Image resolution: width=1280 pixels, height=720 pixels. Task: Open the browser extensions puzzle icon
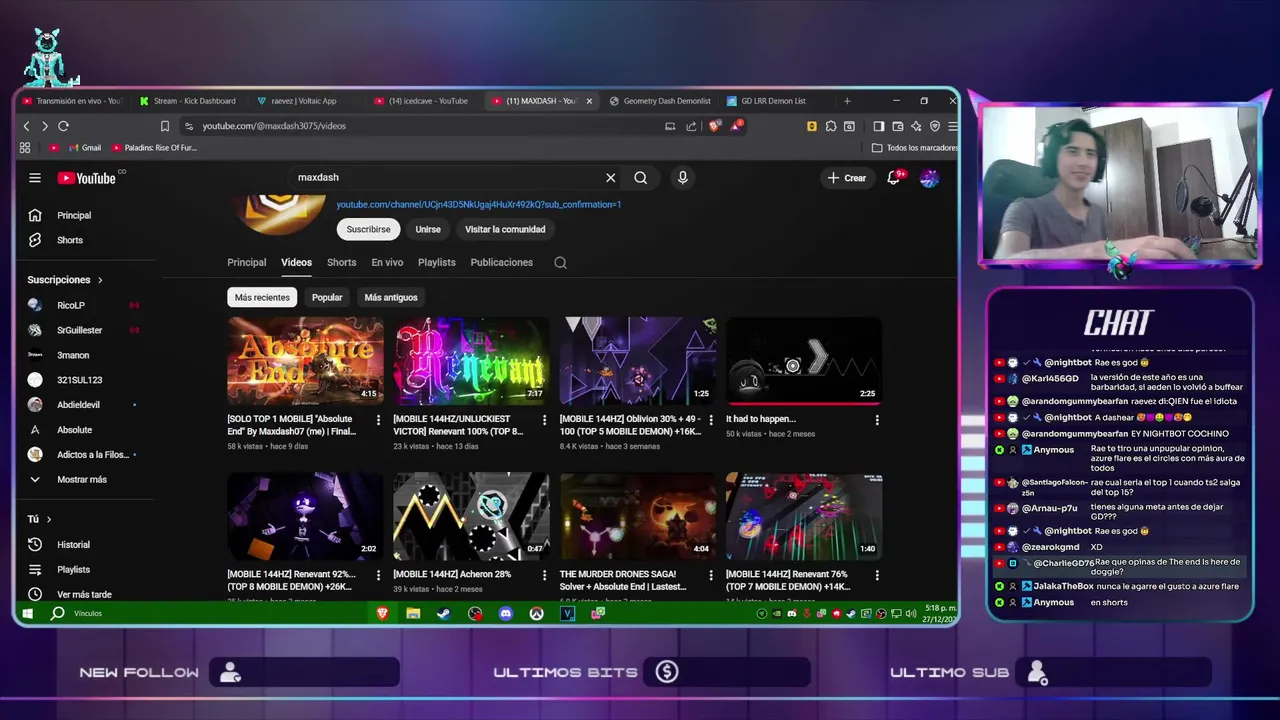click(831, 126)
